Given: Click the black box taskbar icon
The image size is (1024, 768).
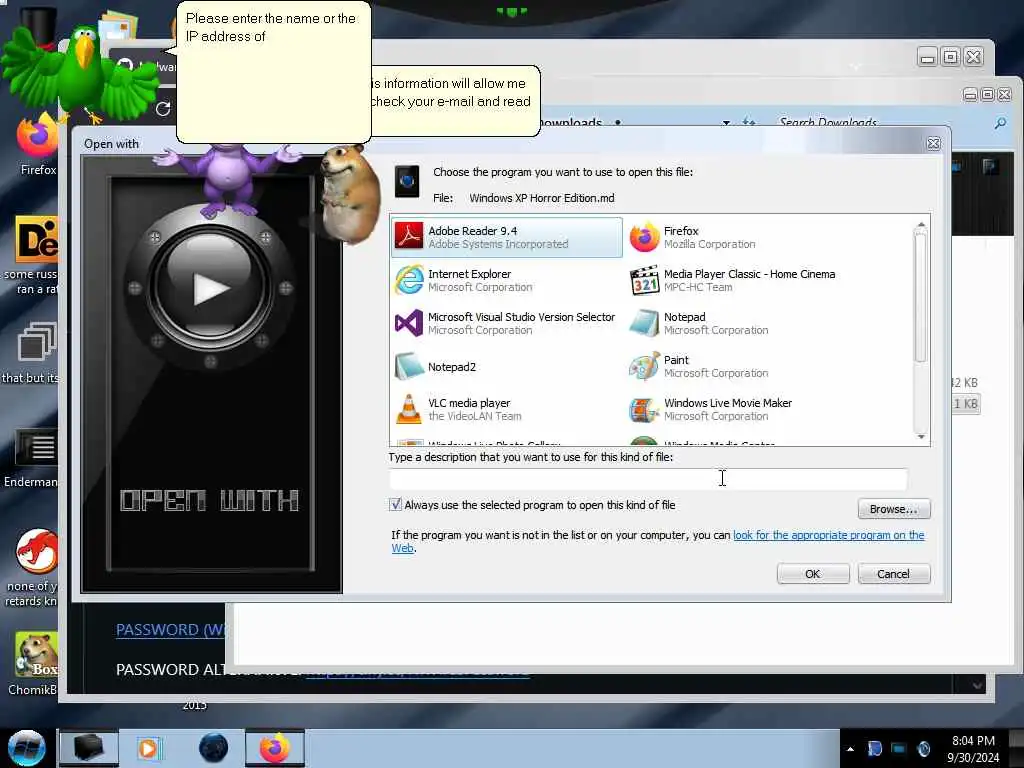Looking at the screenshot, I should coord(89,748).
